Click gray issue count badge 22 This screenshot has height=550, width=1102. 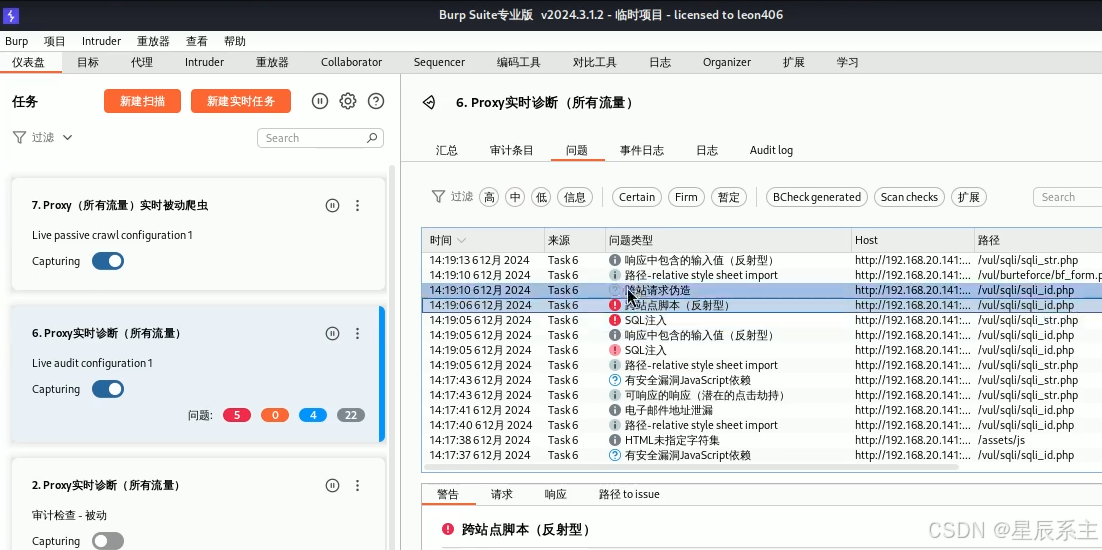coord(351,415)
